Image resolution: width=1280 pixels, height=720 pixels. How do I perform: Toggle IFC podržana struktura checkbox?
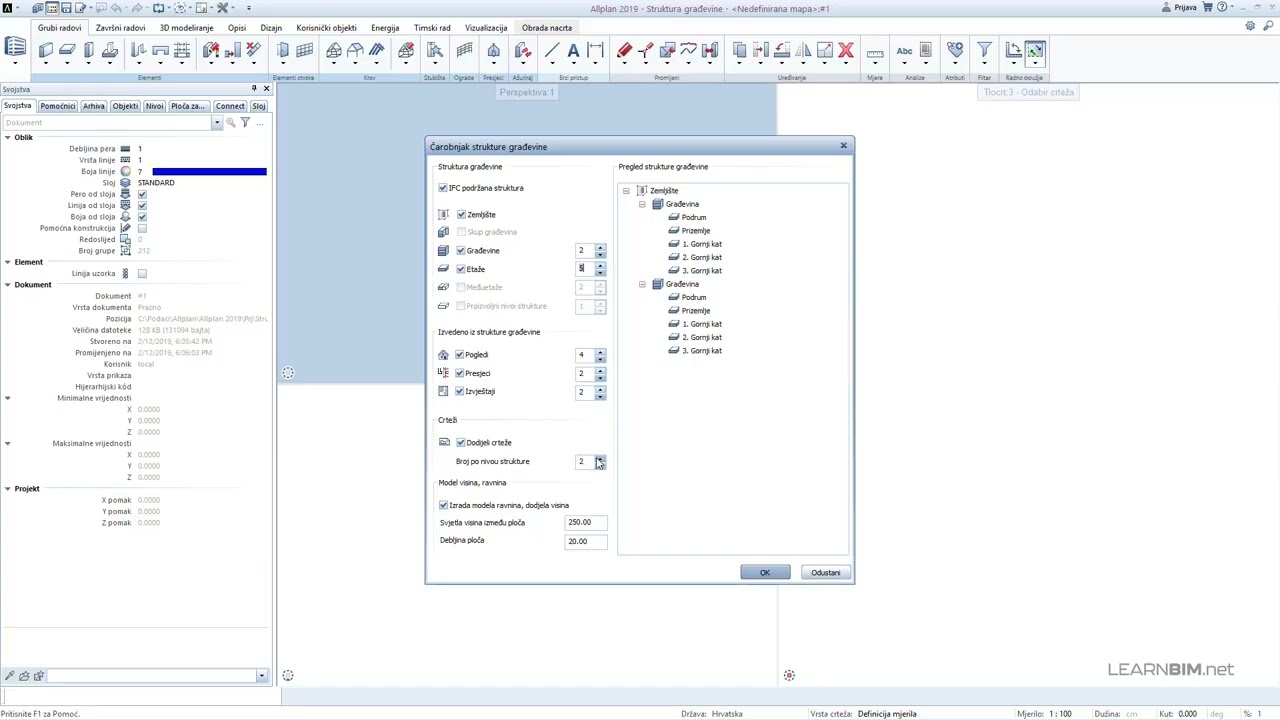pyautogui.click(x=443, y=188)
